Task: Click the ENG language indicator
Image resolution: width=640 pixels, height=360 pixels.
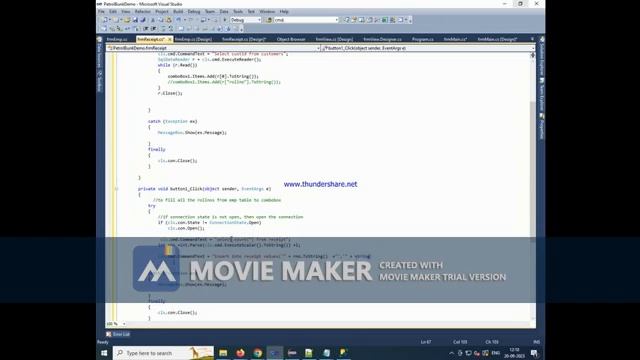Action: [x=496, y=353]
